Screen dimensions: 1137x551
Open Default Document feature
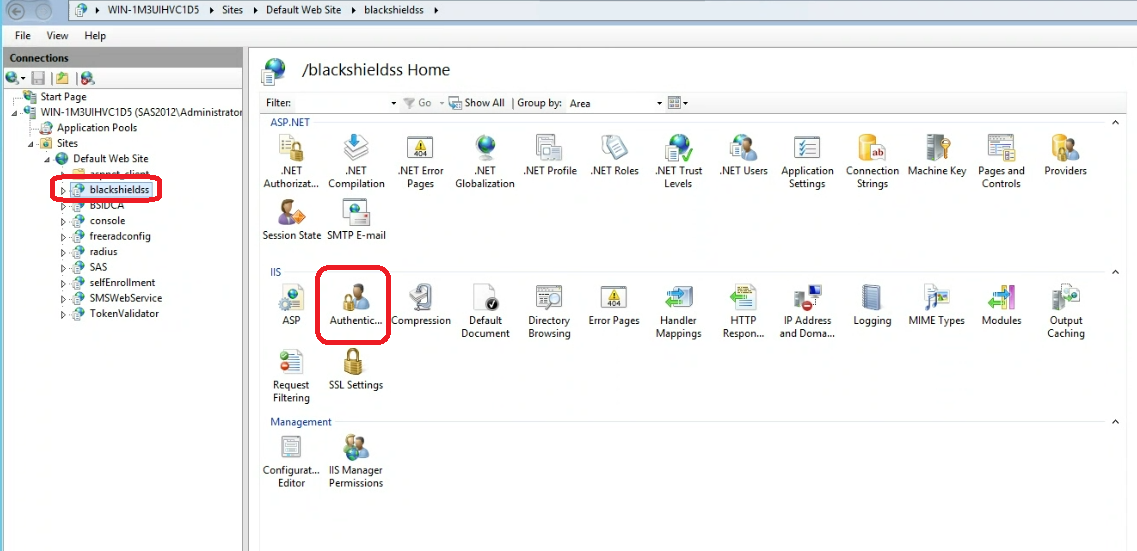click(x=485, y=311)
